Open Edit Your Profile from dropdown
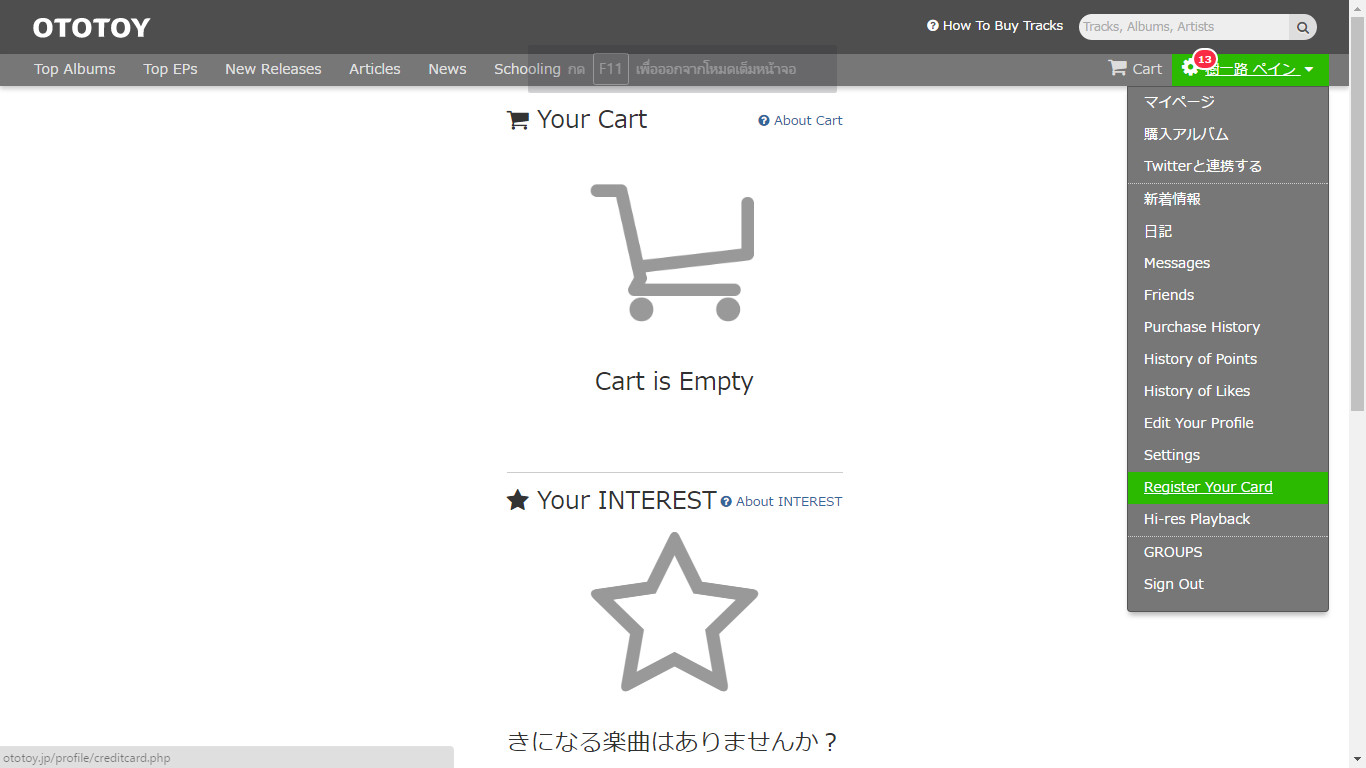 (x=1198, y=423)
